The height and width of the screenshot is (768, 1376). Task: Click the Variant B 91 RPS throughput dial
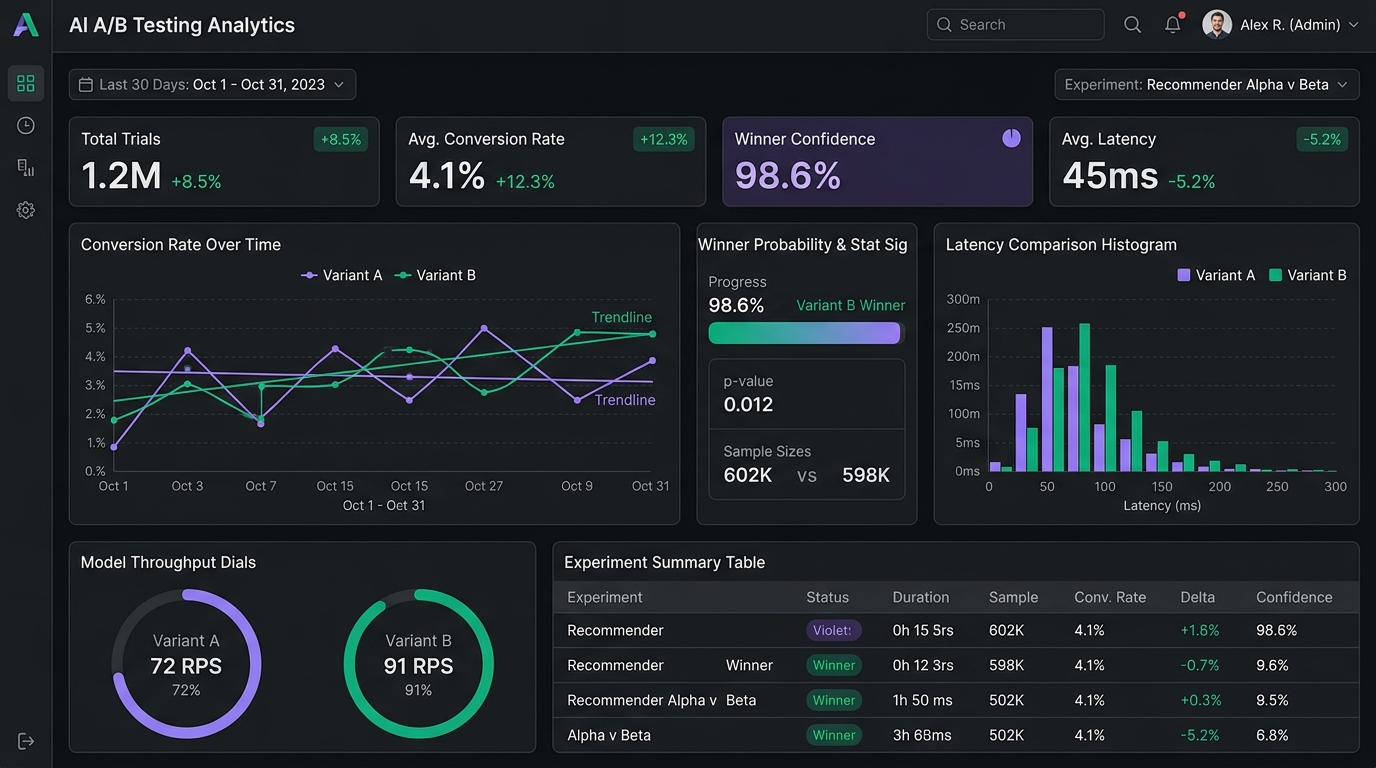tap(418, 664)
